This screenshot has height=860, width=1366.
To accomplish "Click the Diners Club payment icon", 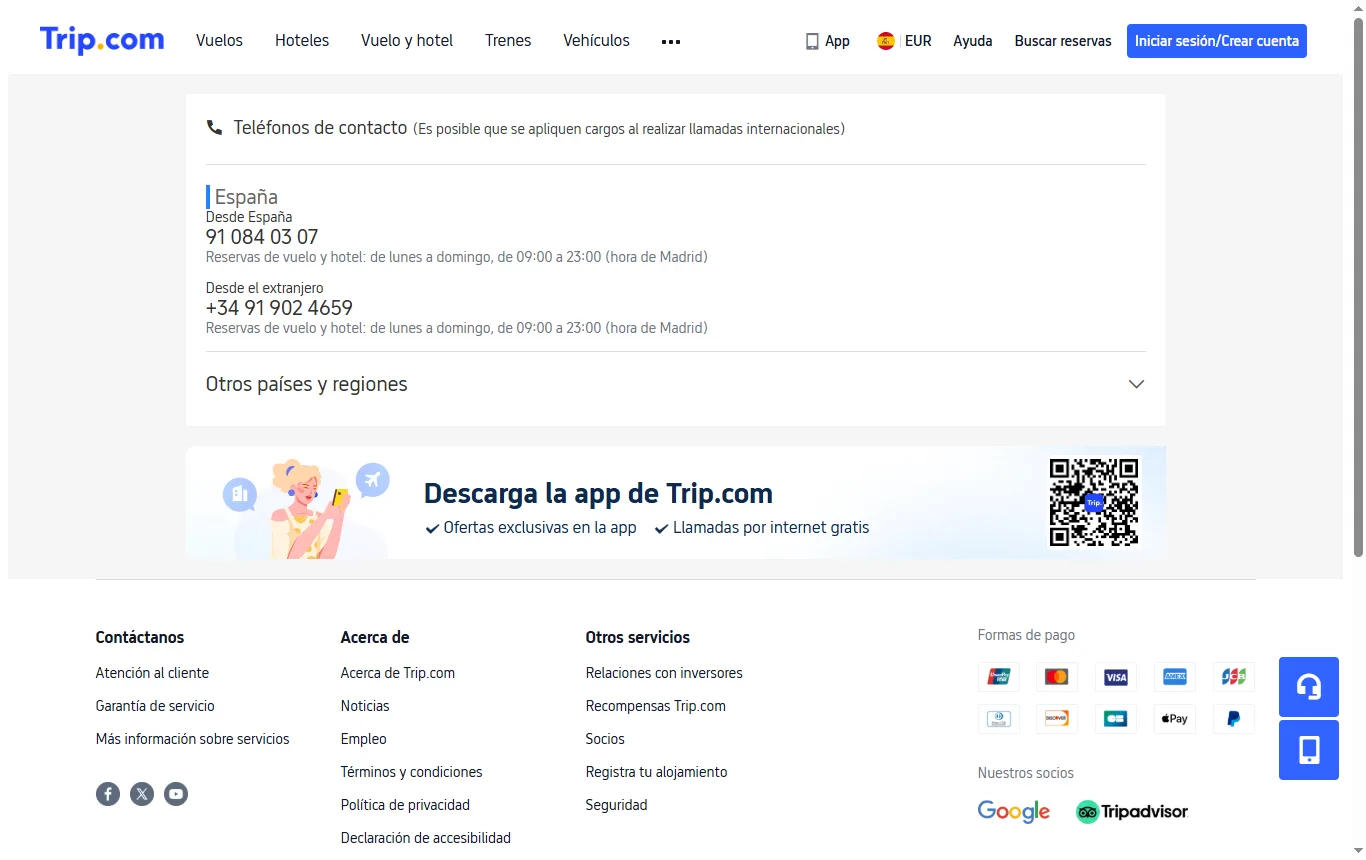I will tap(999, 718).
